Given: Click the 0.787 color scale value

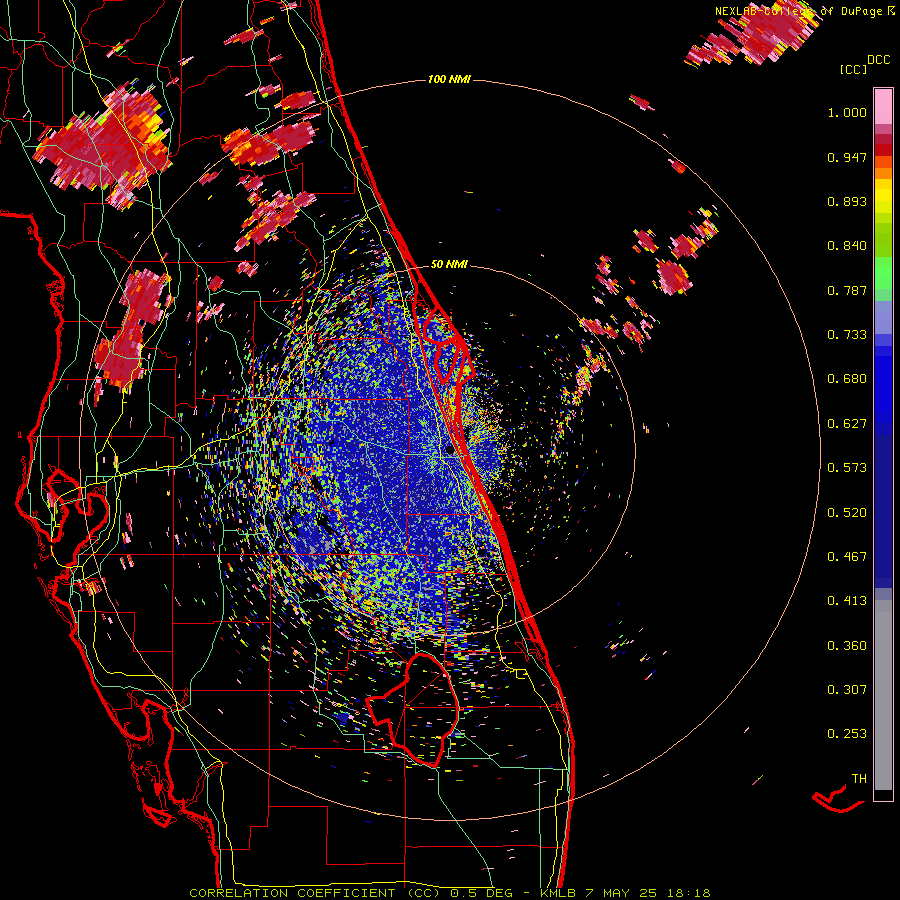Looking at the screenshot, I should [847, 290].
